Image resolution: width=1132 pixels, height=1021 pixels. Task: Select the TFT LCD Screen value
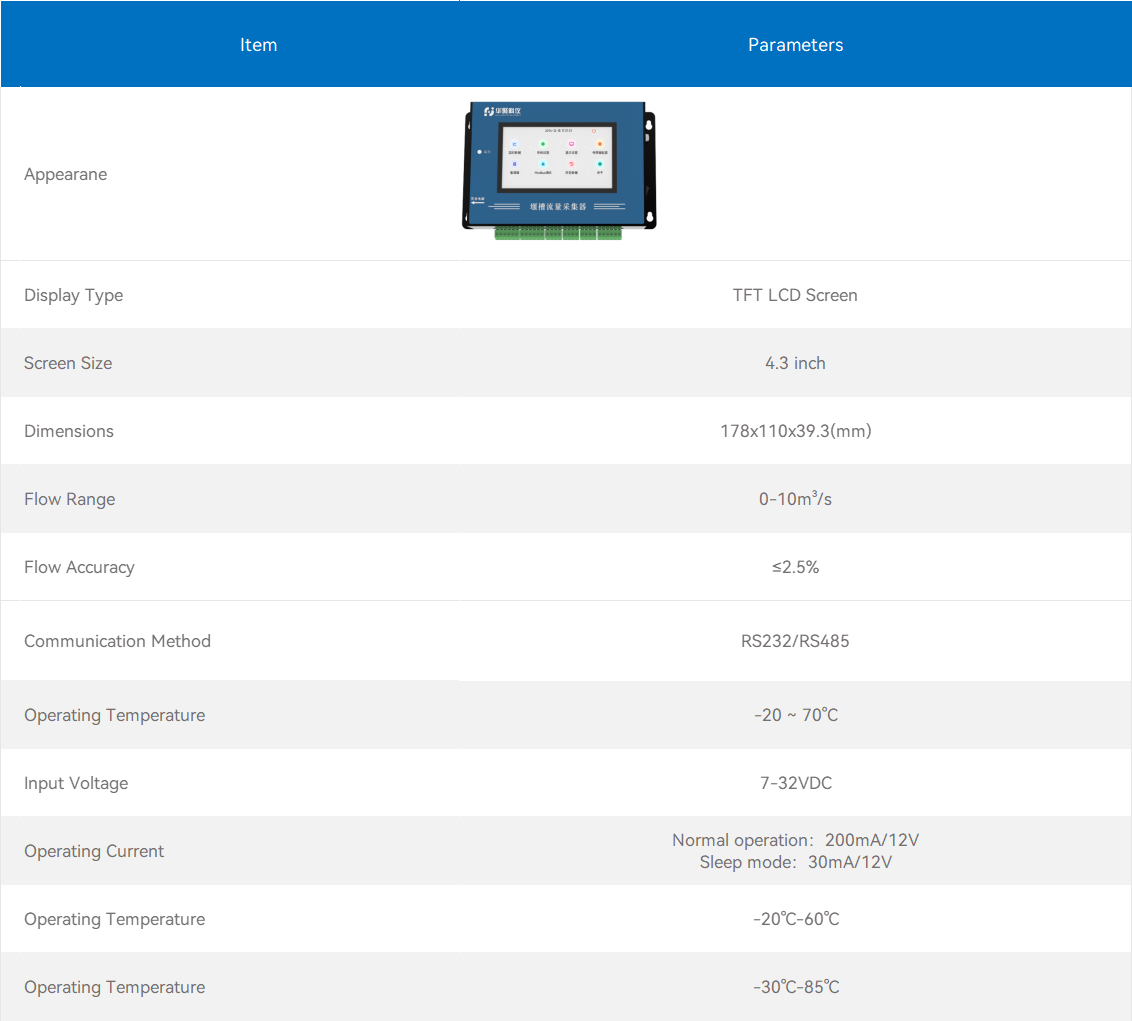click(x=795, y=295)
